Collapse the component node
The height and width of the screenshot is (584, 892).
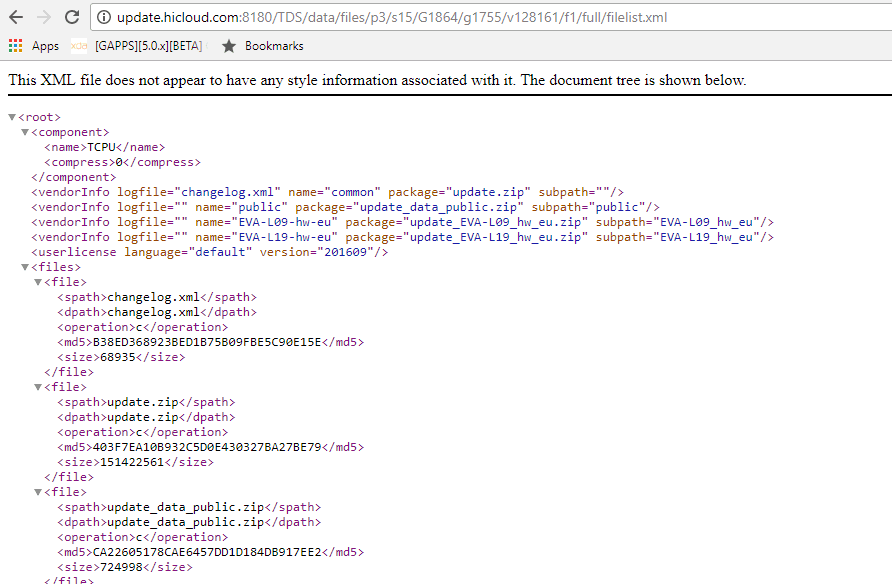tap(25, 132)
